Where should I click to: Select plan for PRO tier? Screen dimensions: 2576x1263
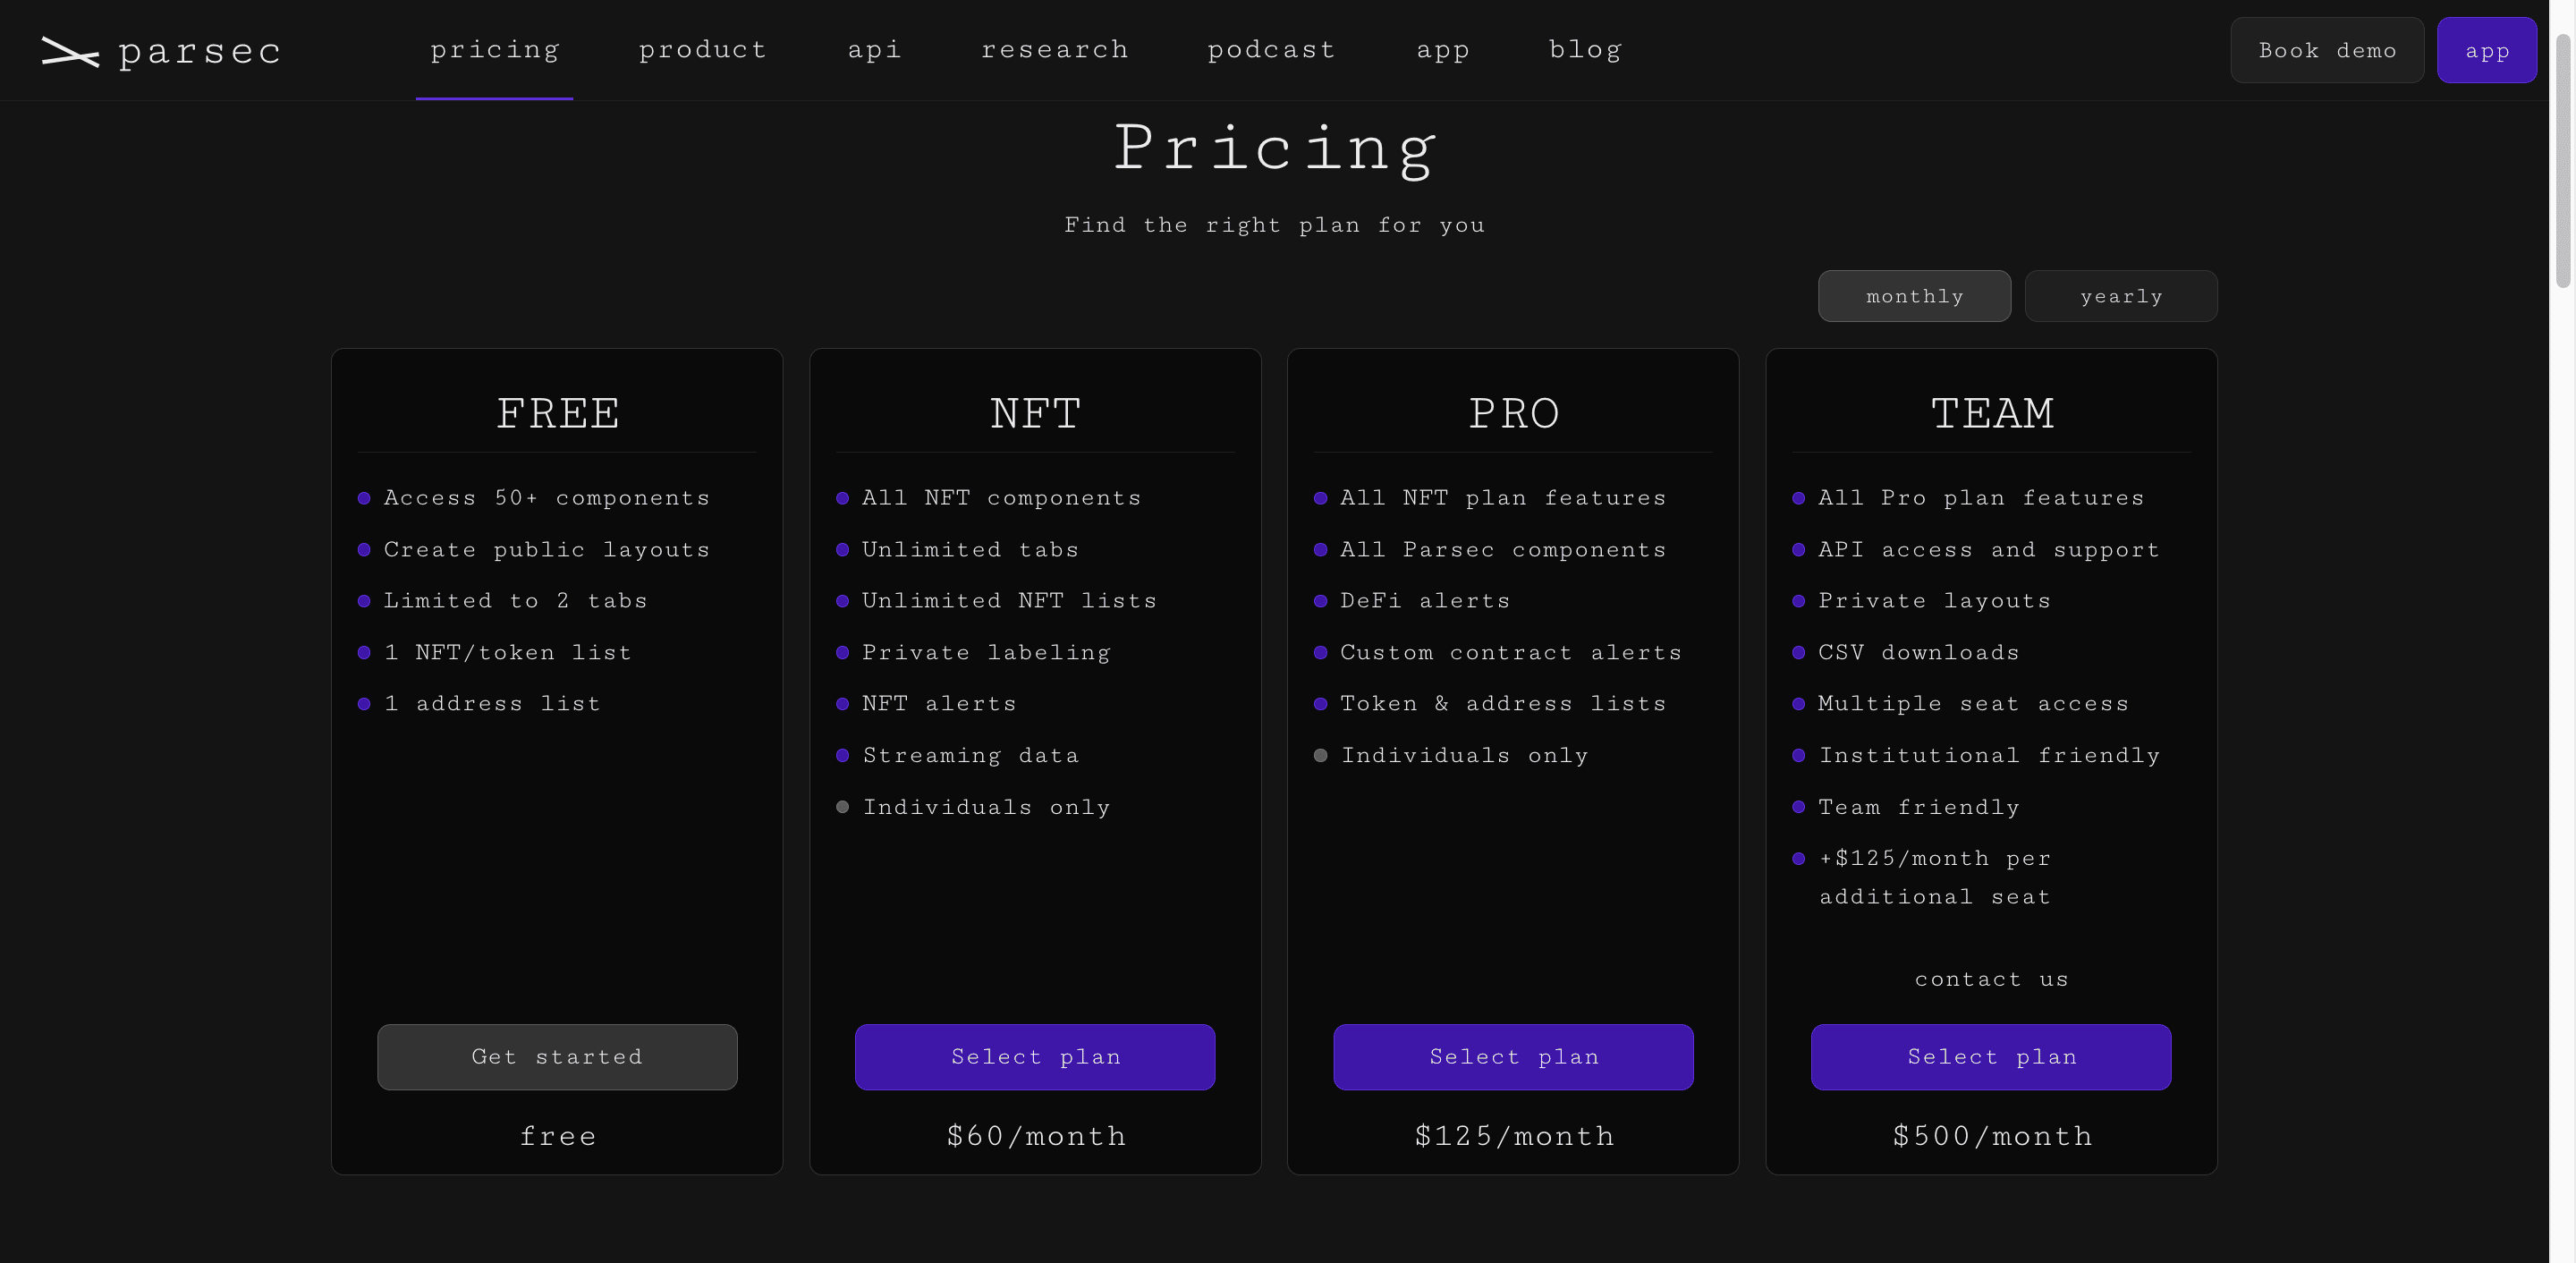1513,1056
